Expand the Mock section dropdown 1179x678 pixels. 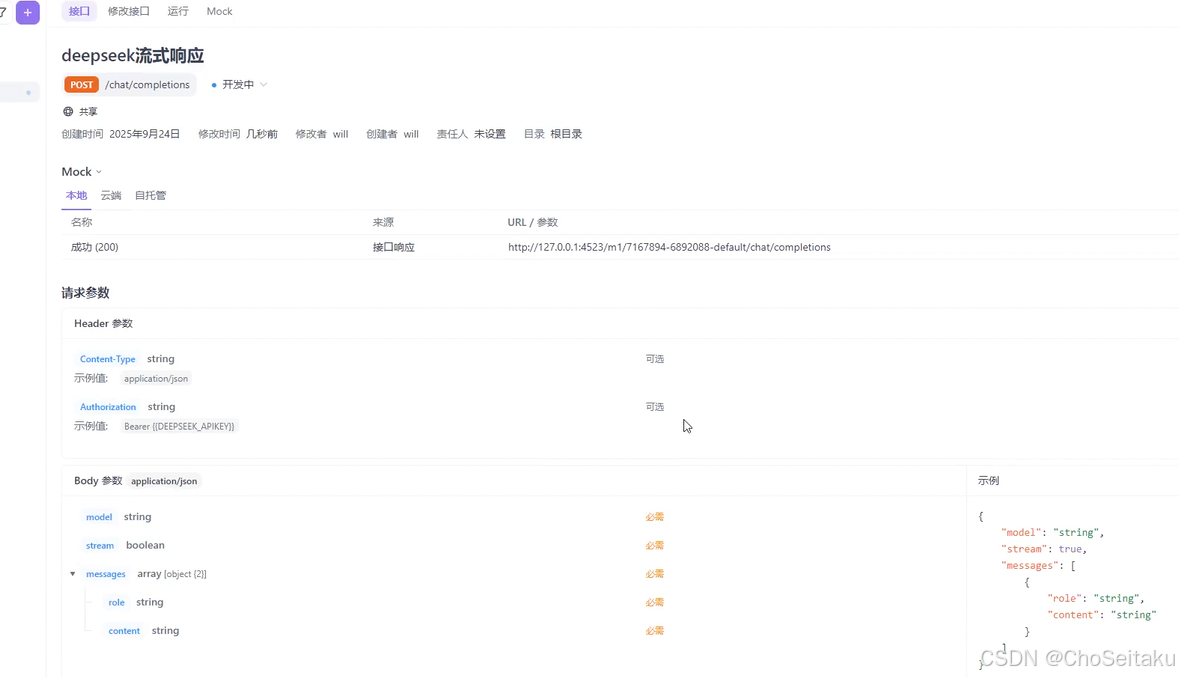tap(99, 172)
